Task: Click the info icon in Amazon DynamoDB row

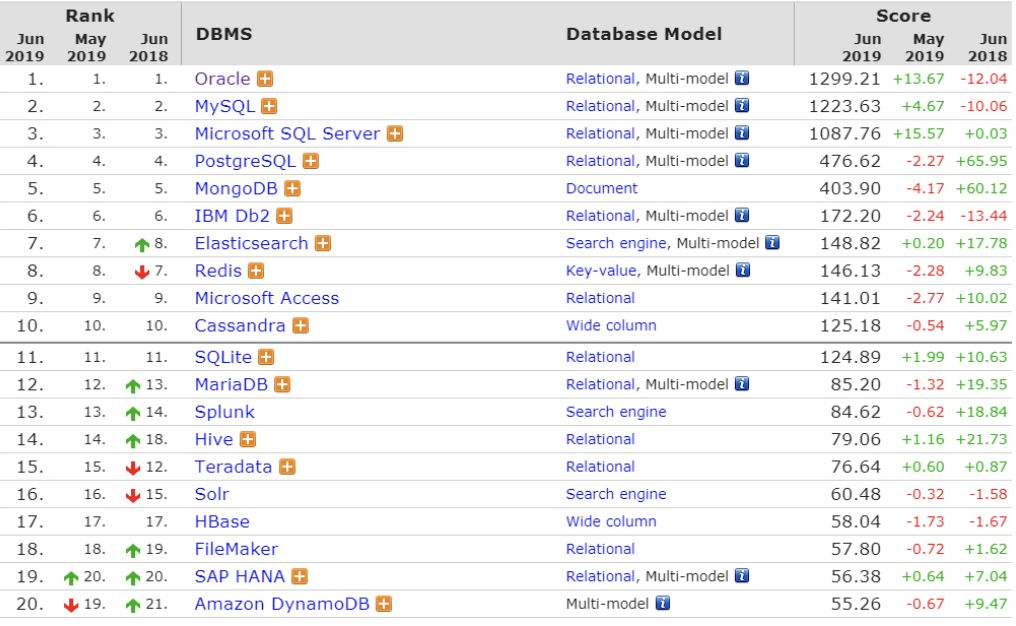Action: click(662, 603)
